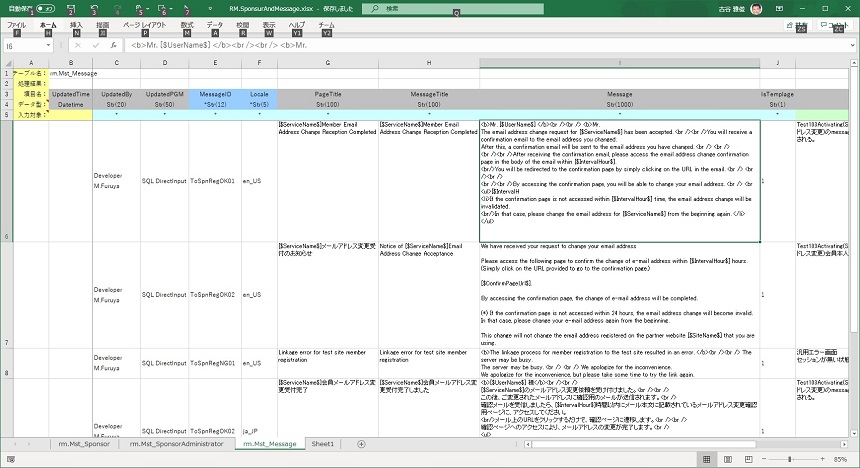
Task: Click the cell containing ToSpnRegNG01
Action: [x=215, y=363]
